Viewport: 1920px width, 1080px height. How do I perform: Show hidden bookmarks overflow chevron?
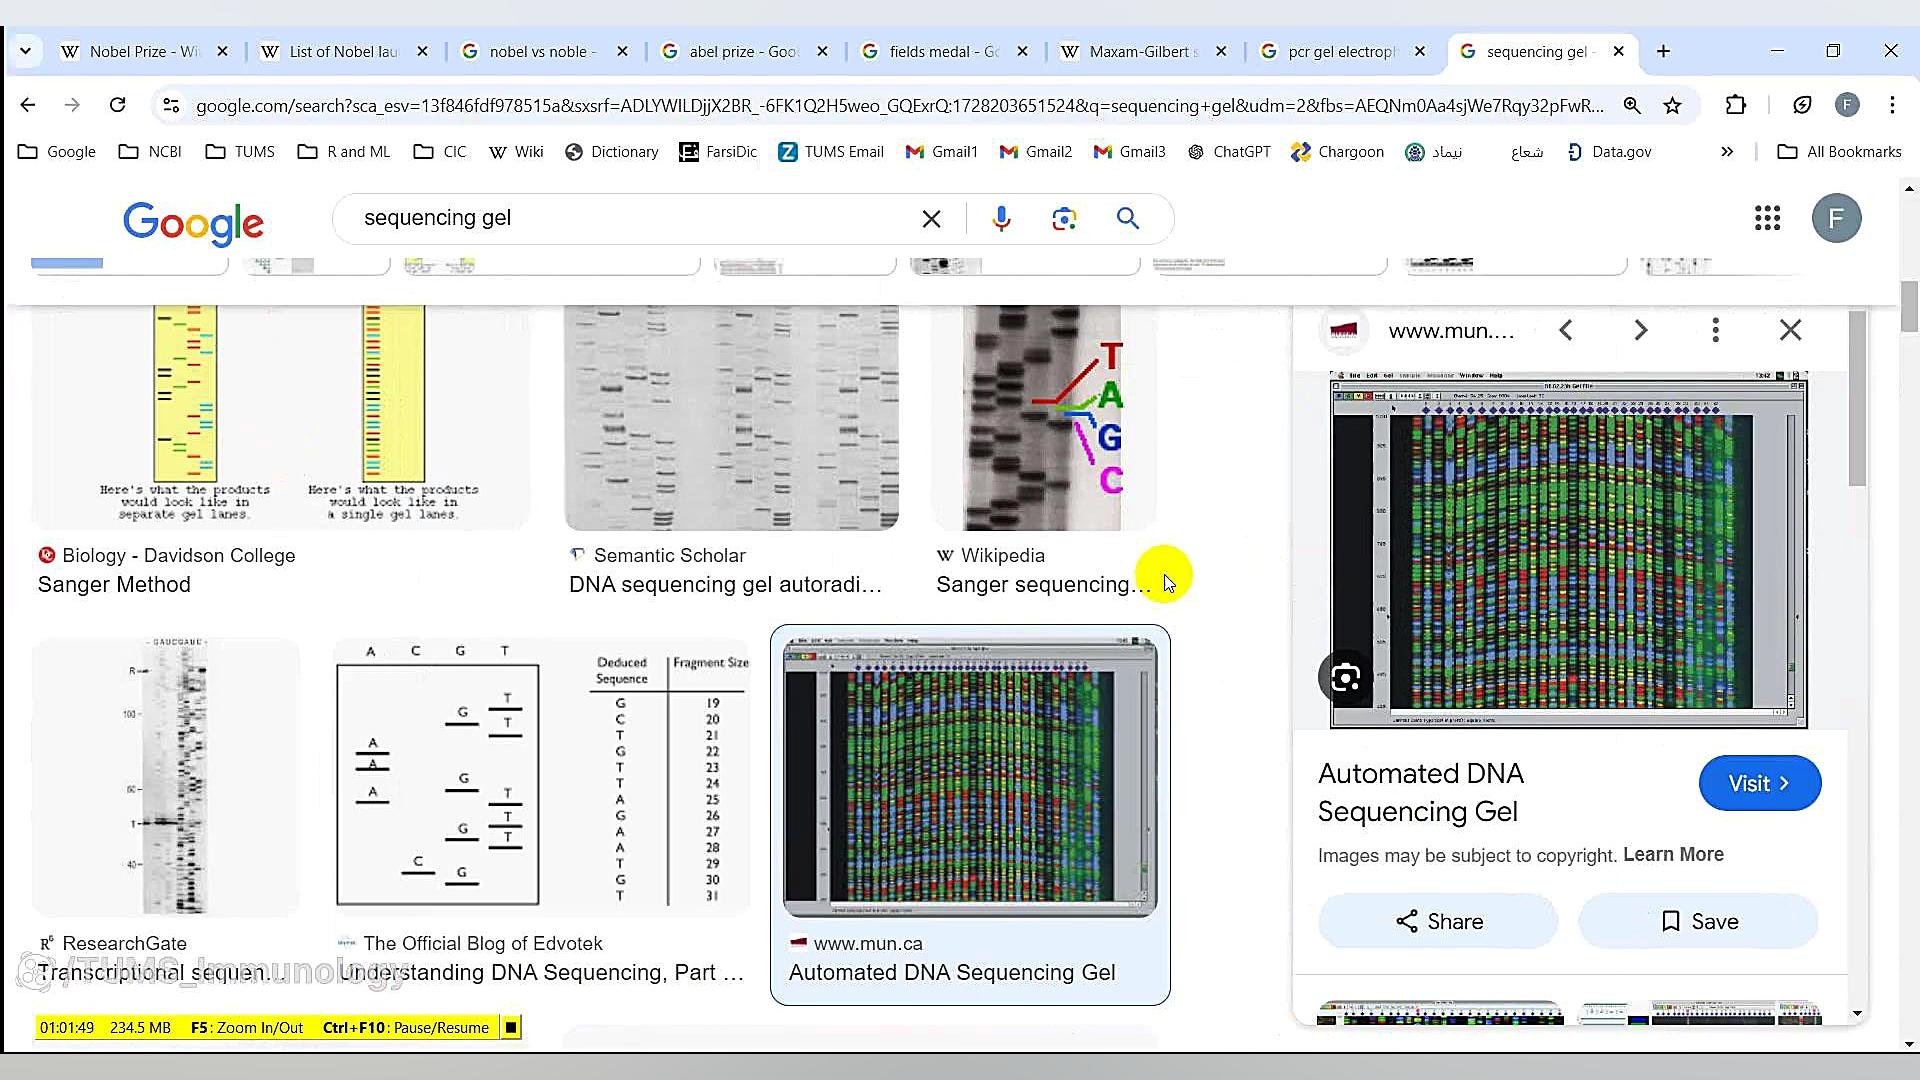pyautogui.click(x=1727, y=151)
